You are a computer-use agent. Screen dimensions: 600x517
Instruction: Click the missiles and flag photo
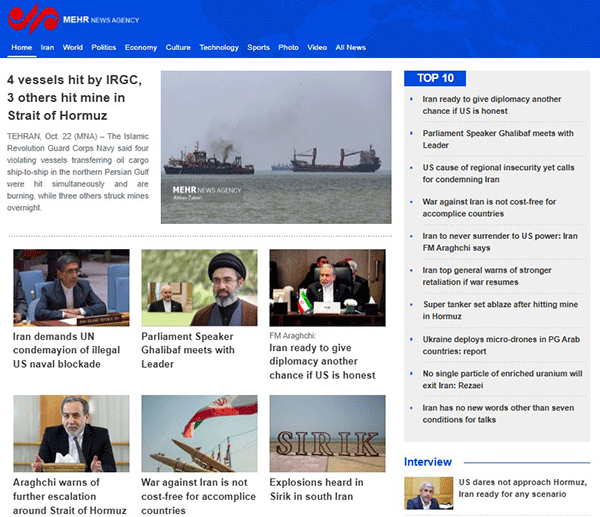tap(199, 434)
